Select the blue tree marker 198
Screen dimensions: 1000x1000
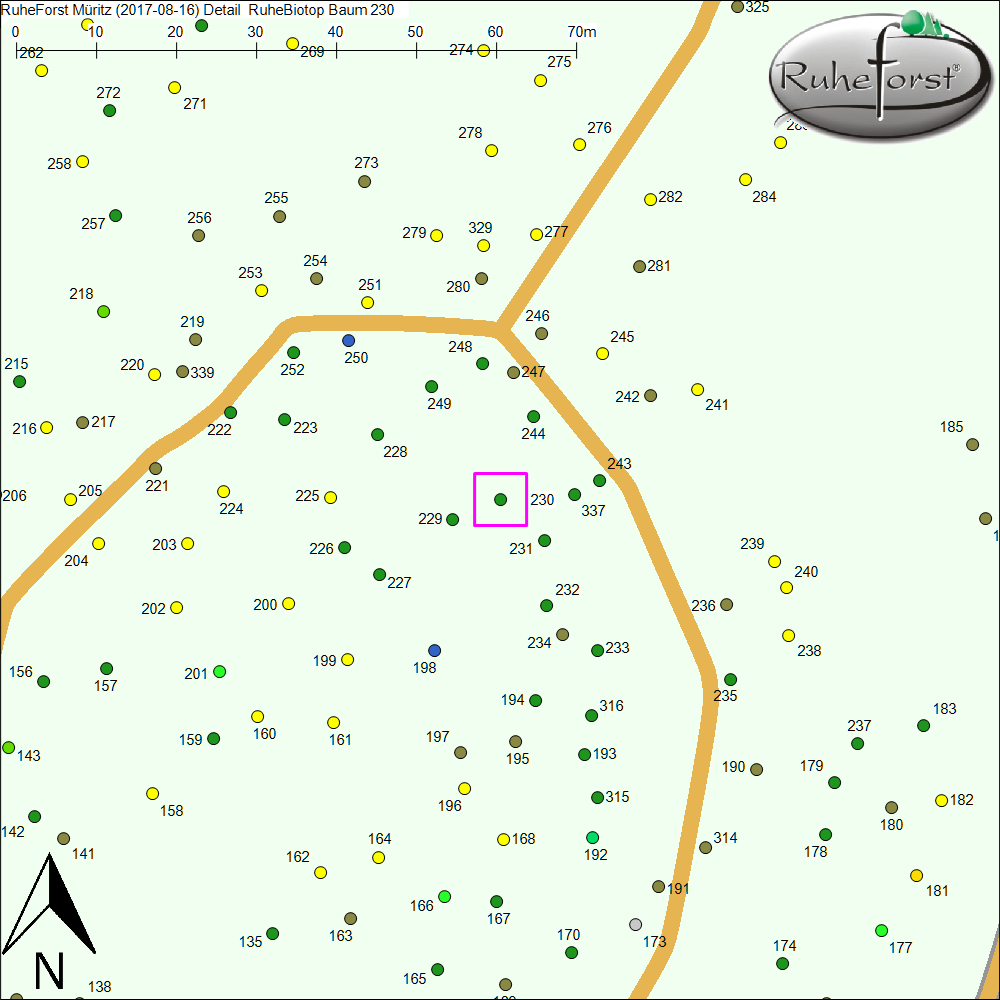(x=434, y=650)
